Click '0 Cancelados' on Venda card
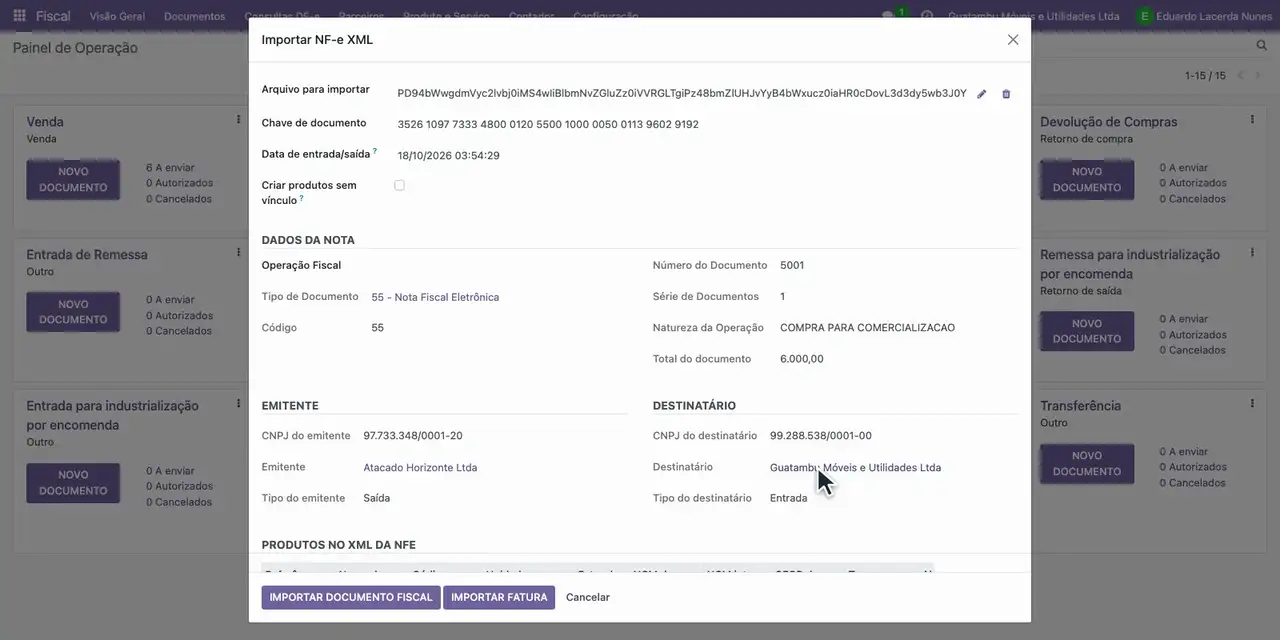Screen dimensions: 1280x640 pyautogui.click(x=179, y=199)
